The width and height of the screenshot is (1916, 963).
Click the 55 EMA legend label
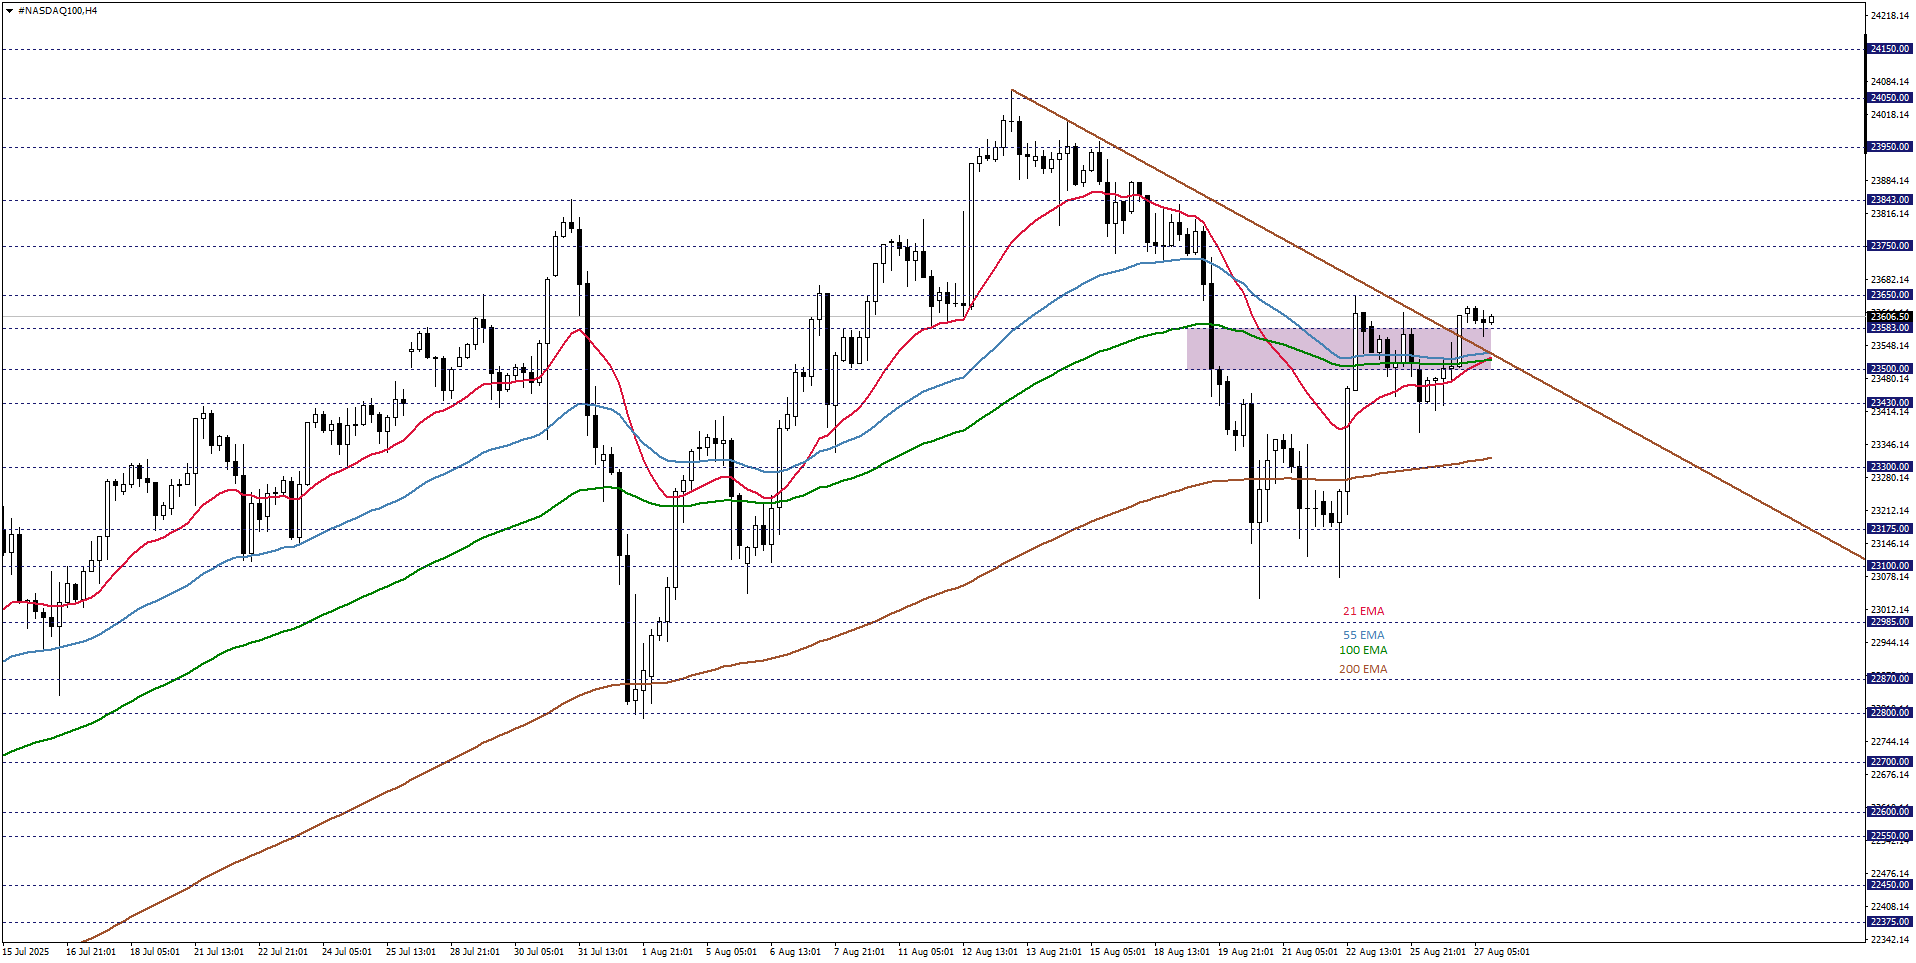(1363, 635)
